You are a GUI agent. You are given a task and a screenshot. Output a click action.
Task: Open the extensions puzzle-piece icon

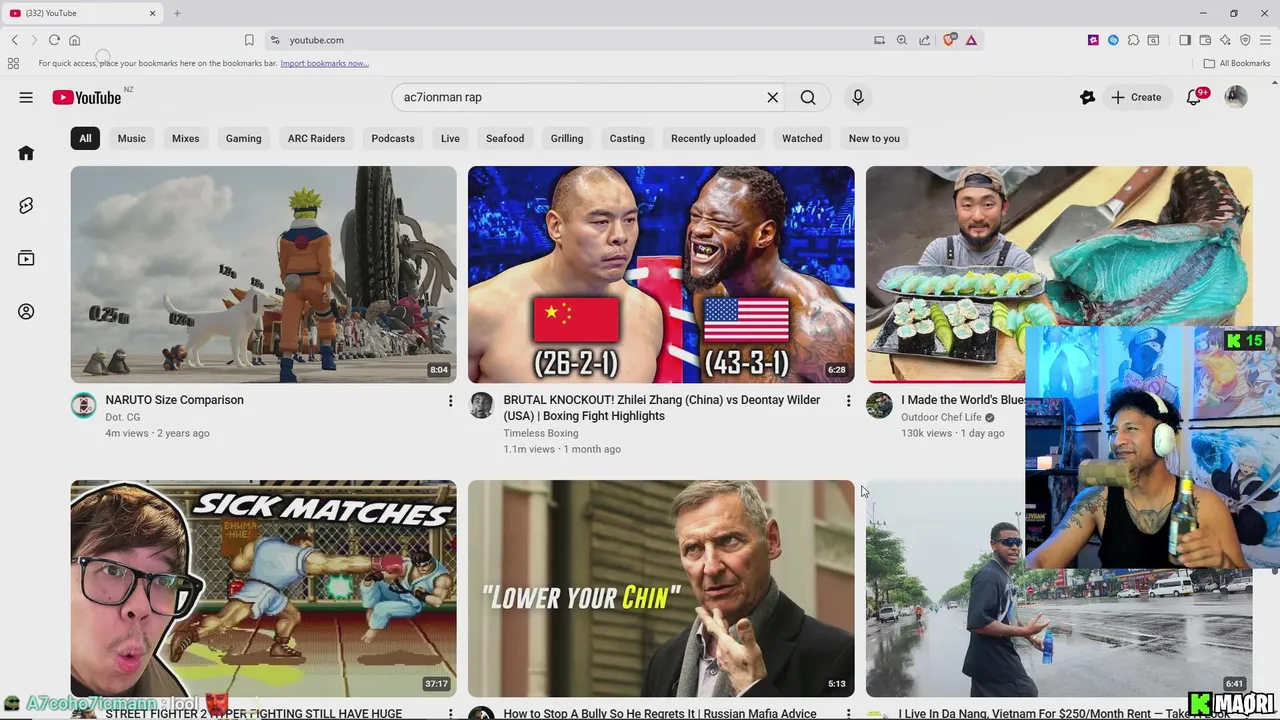[1133, 40]
